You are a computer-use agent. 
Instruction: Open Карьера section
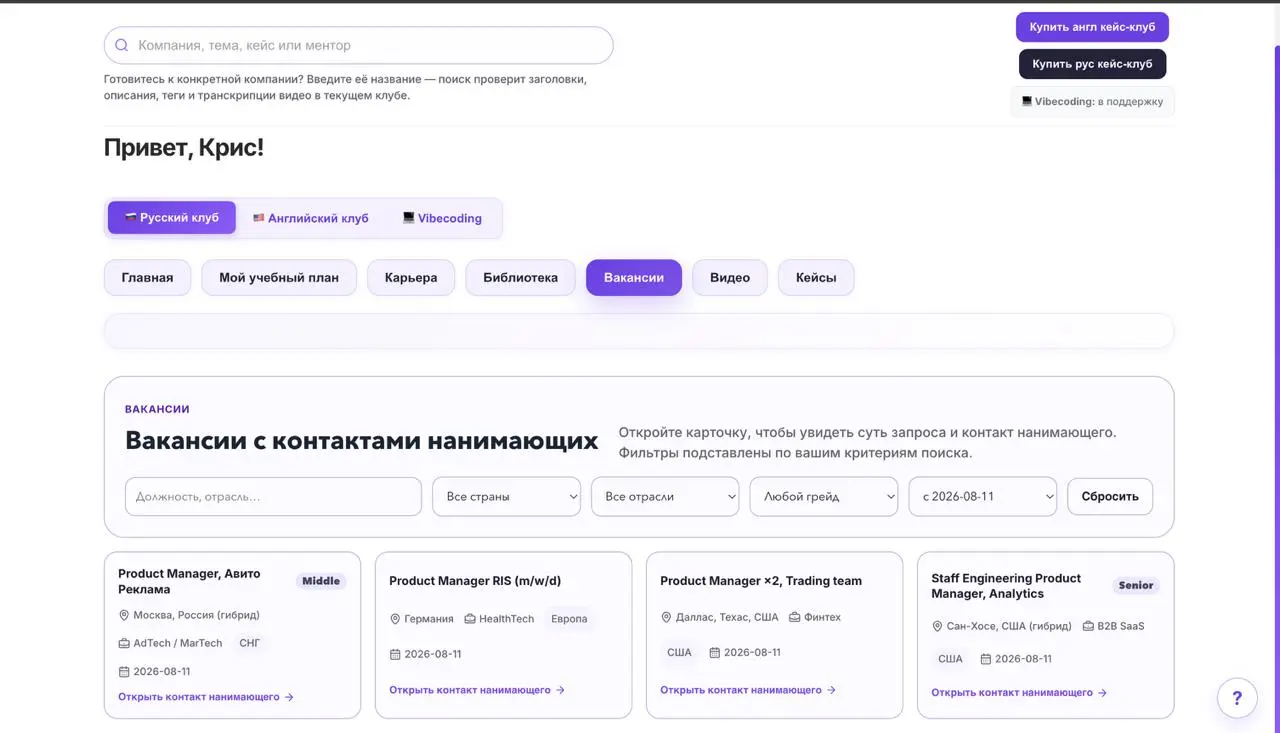click(411, 278)
